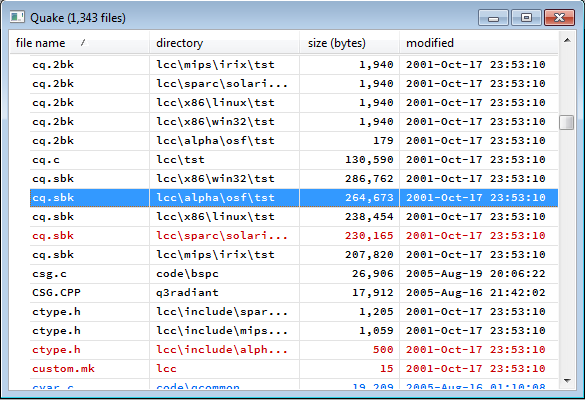Click the Quake window title bar icon

click(x=17, y=17)
